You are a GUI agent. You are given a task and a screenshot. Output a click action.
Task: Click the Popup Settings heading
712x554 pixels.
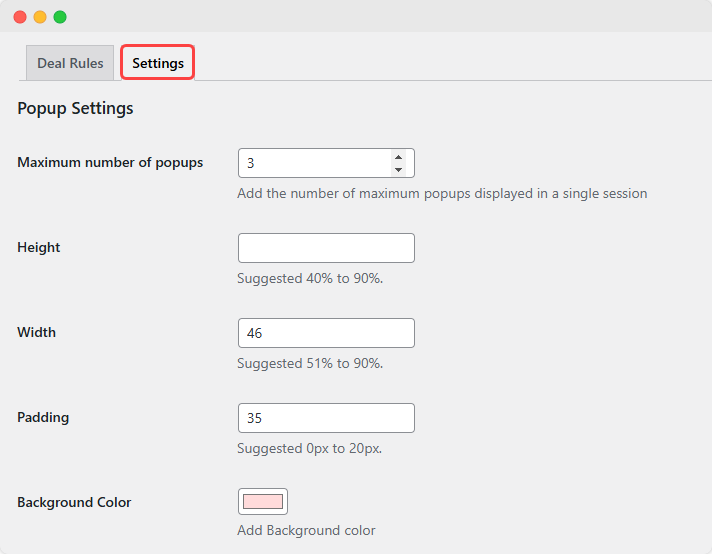75,108
